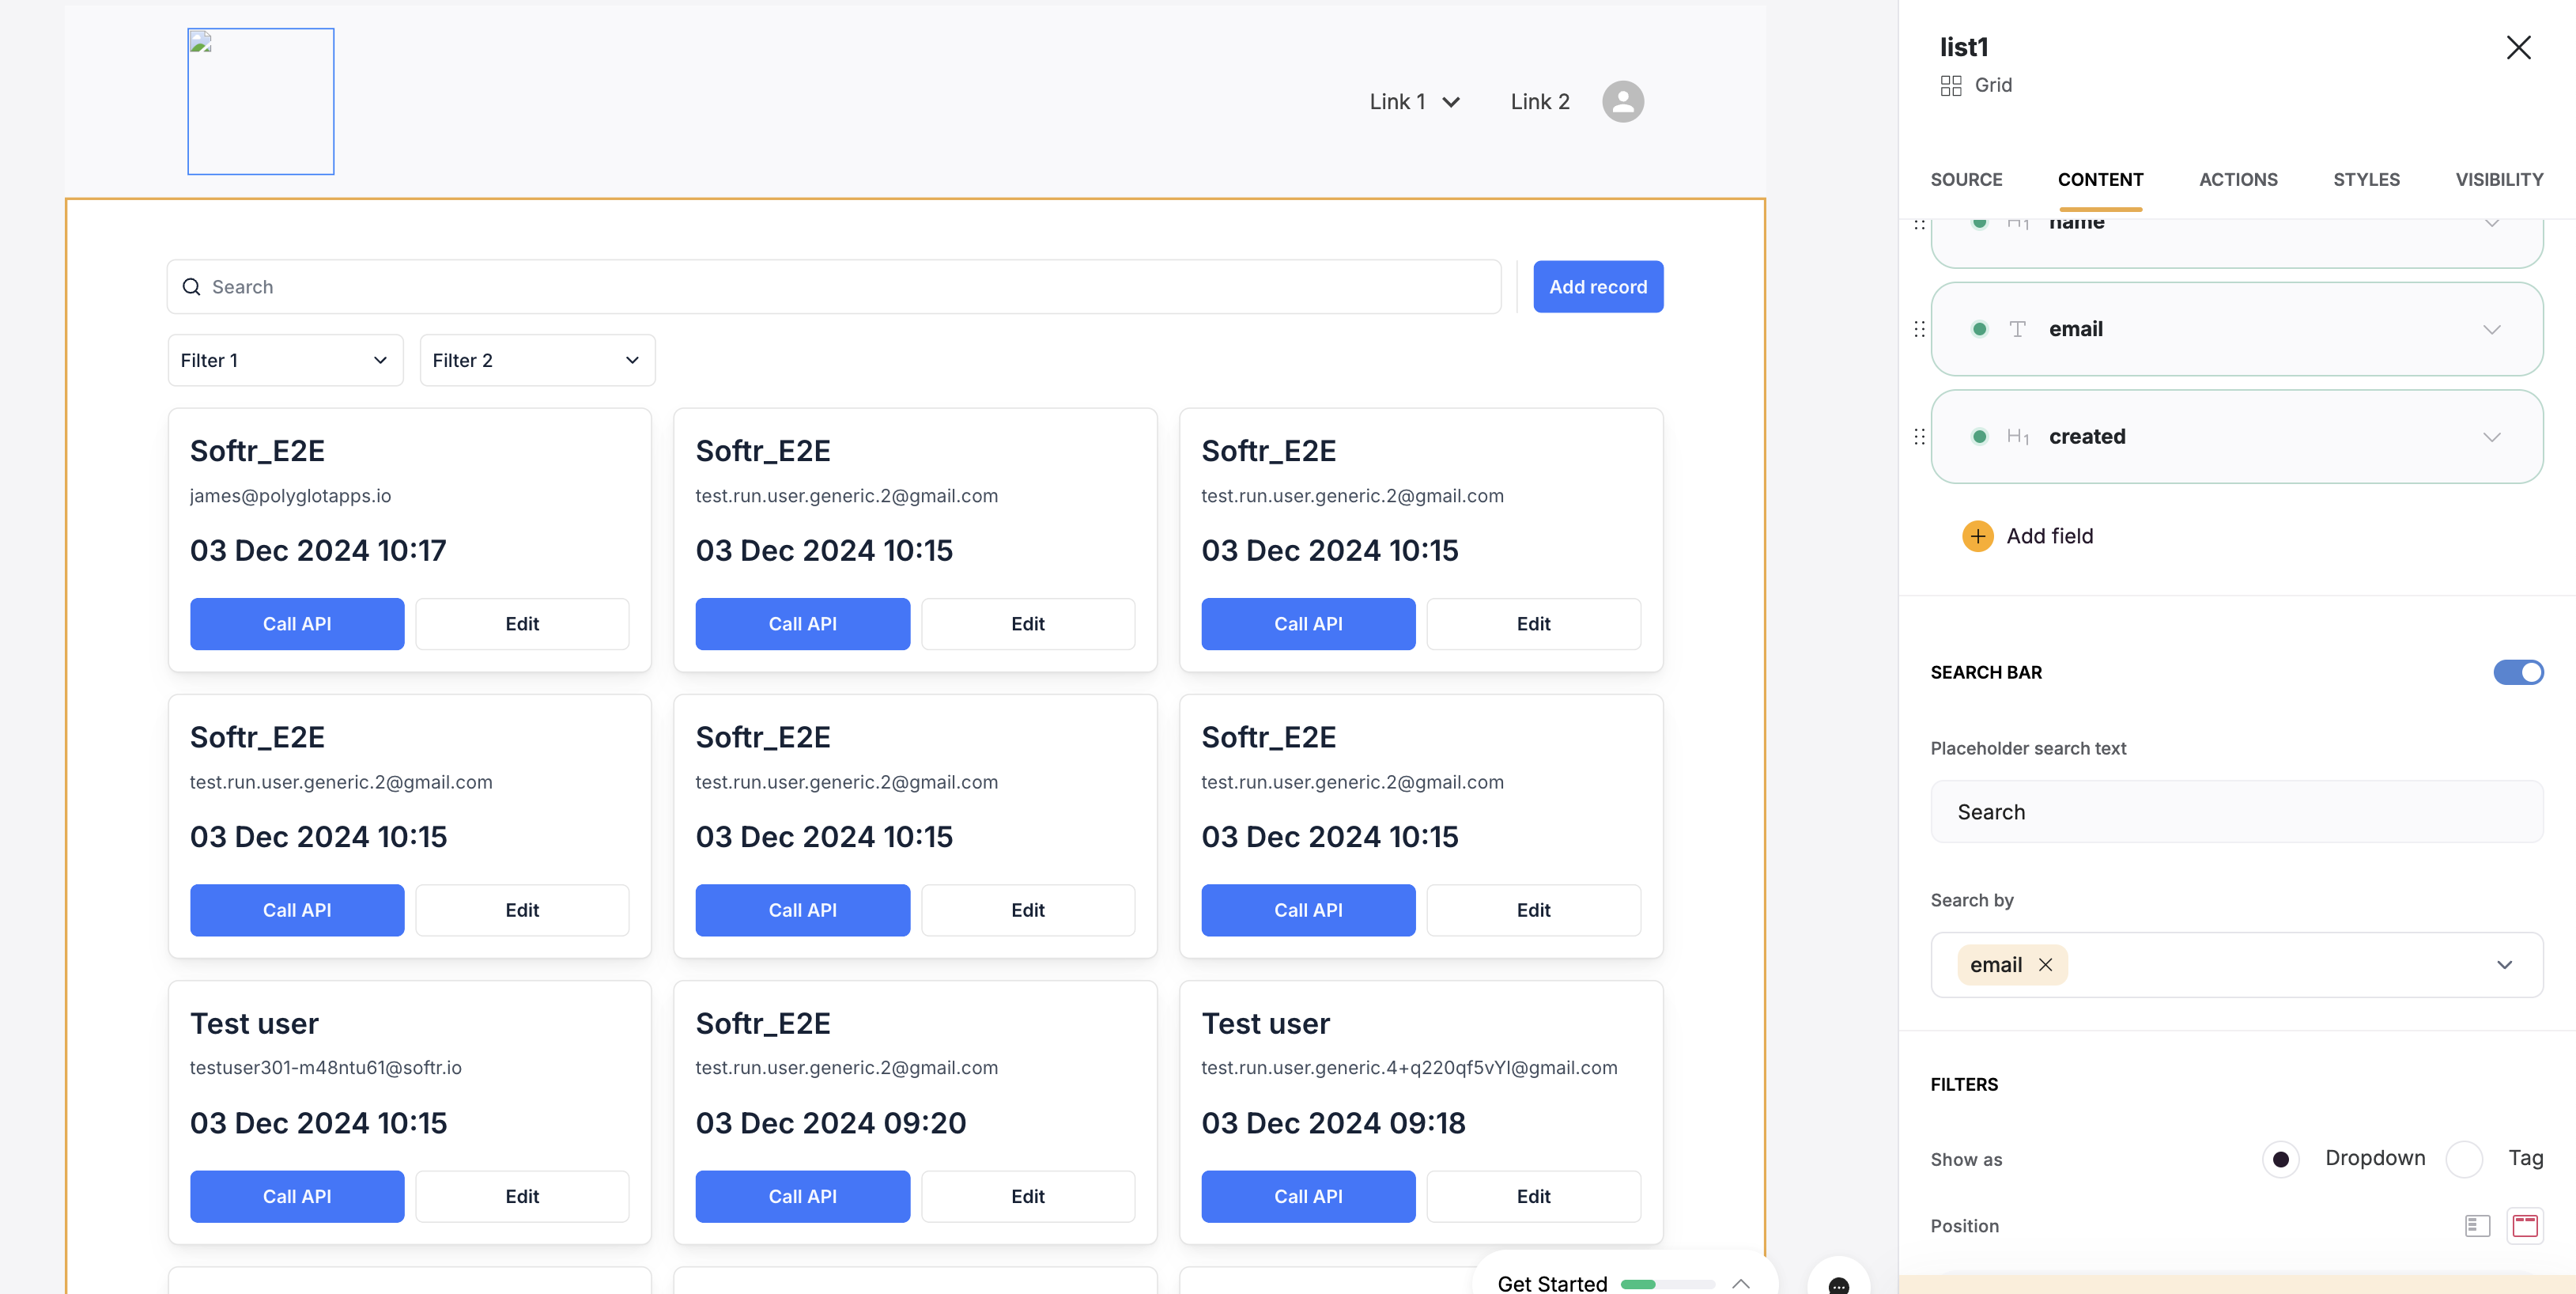The image size is (2576, 1294).
Task: Click the search magnifier icon in search bar
Action: (x=191, y=287)
